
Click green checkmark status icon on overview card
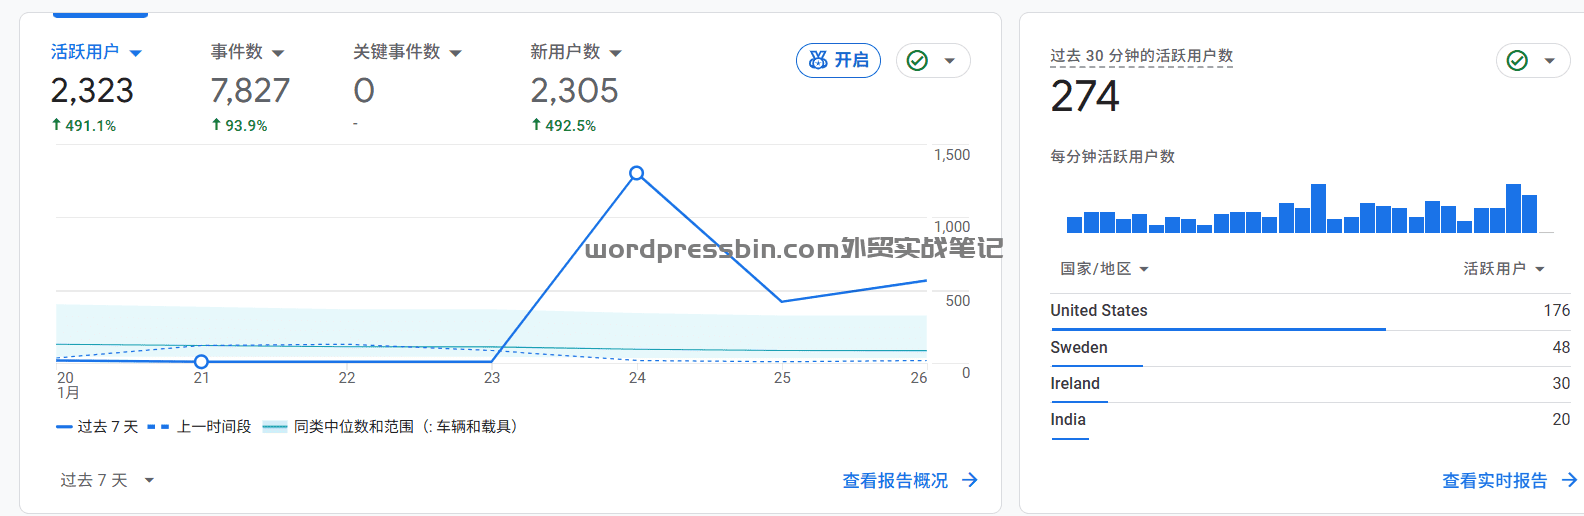click(917, 61)
